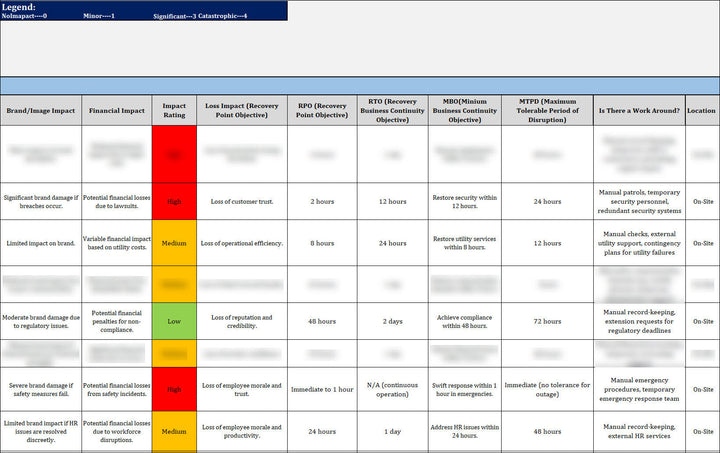Click the Location column header
Image resolution: width=720 pixels, height=453 pixels.
tap(702, 110)
